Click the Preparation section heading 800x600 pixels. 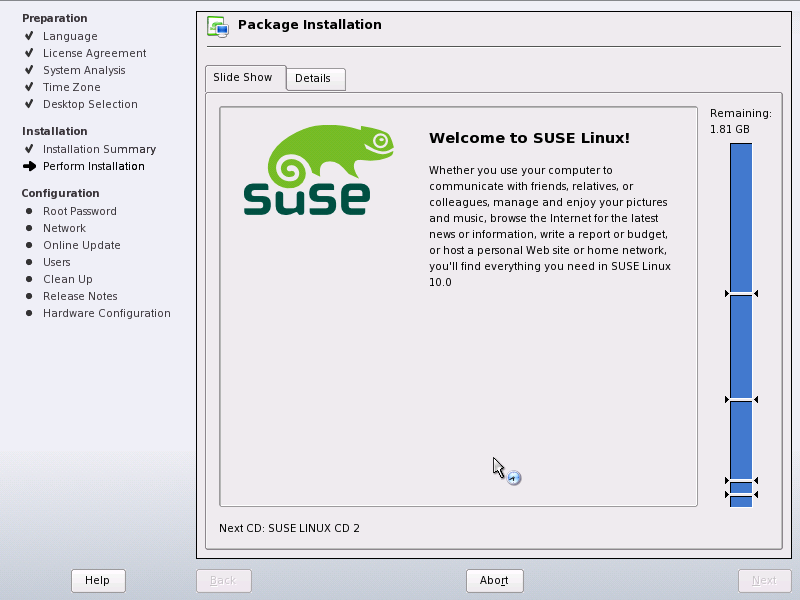coord(55,18)
